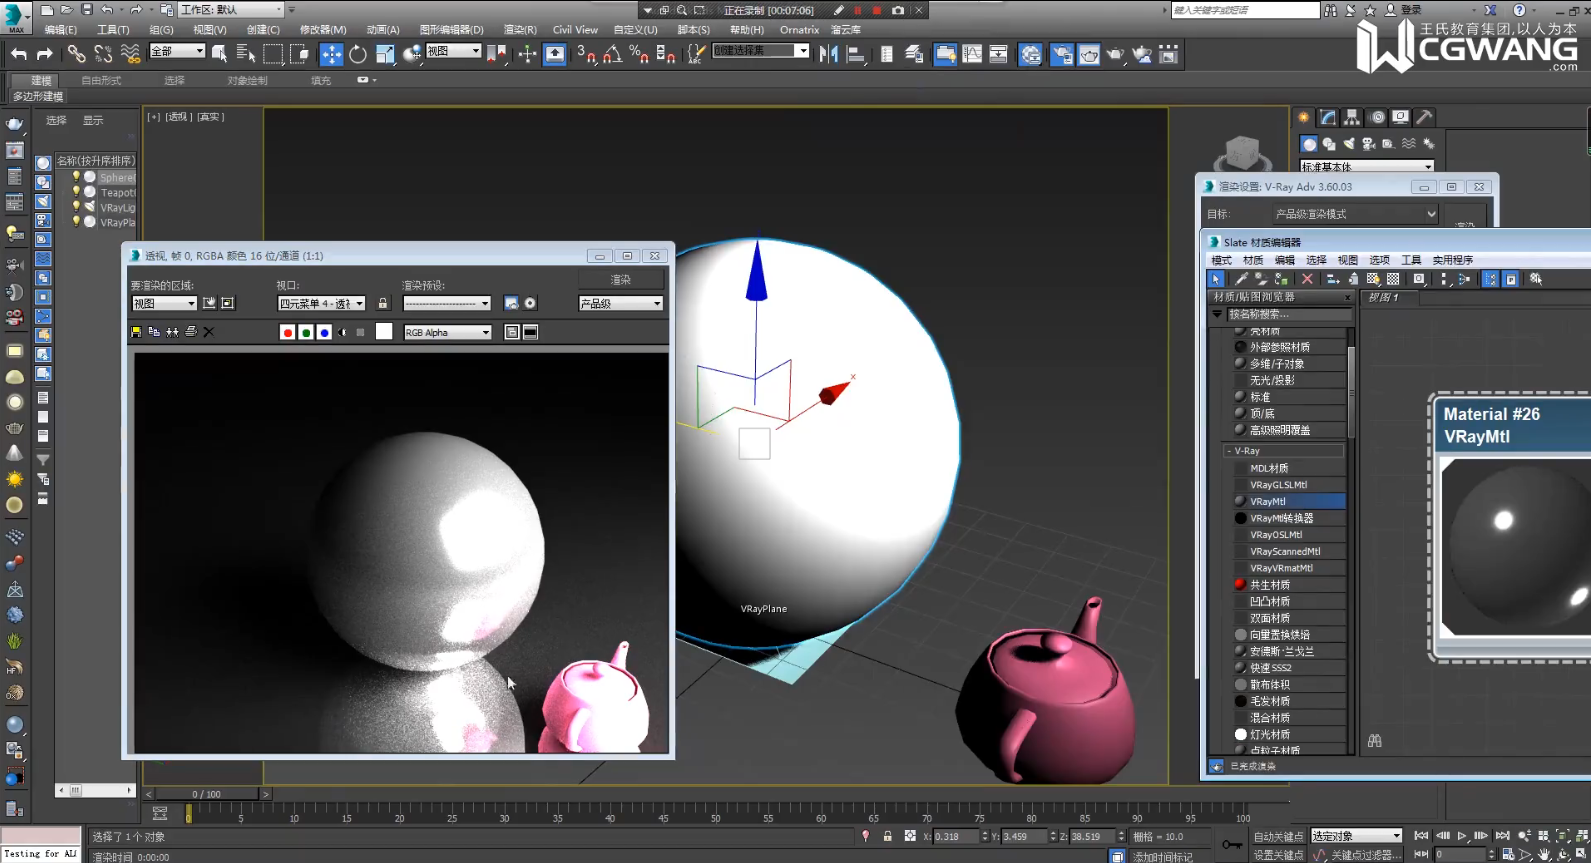
Task: Open Modify panel tab icon
Action: tap(1328, 117)
